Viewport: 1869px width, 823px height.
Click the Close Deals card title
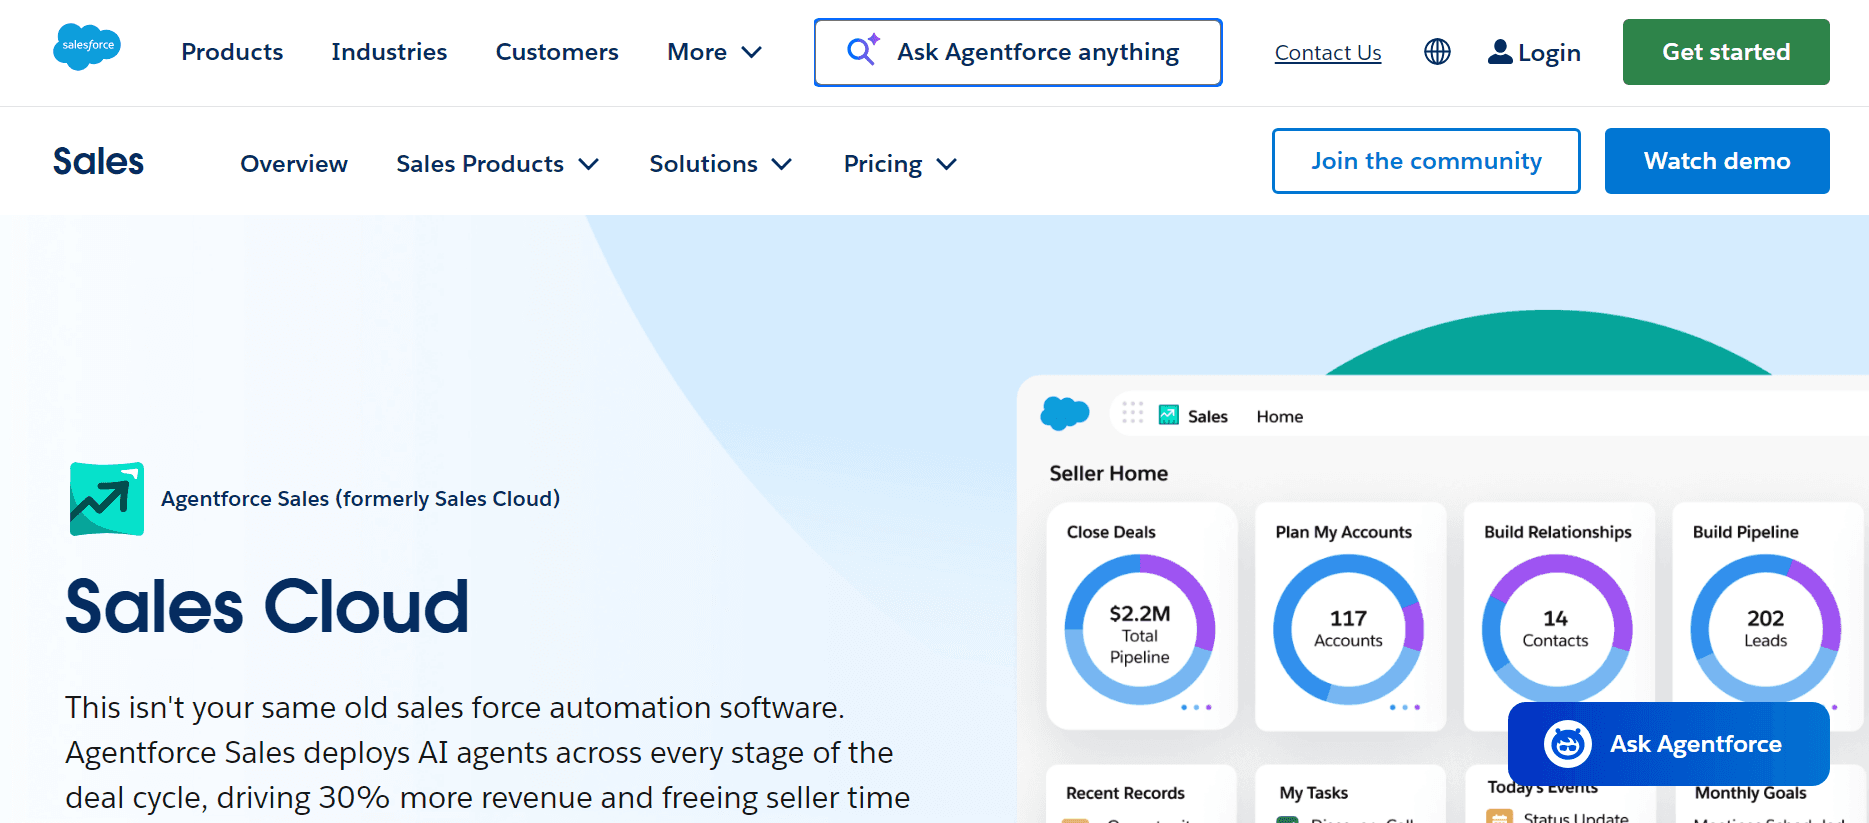[x=1111, y=532]
